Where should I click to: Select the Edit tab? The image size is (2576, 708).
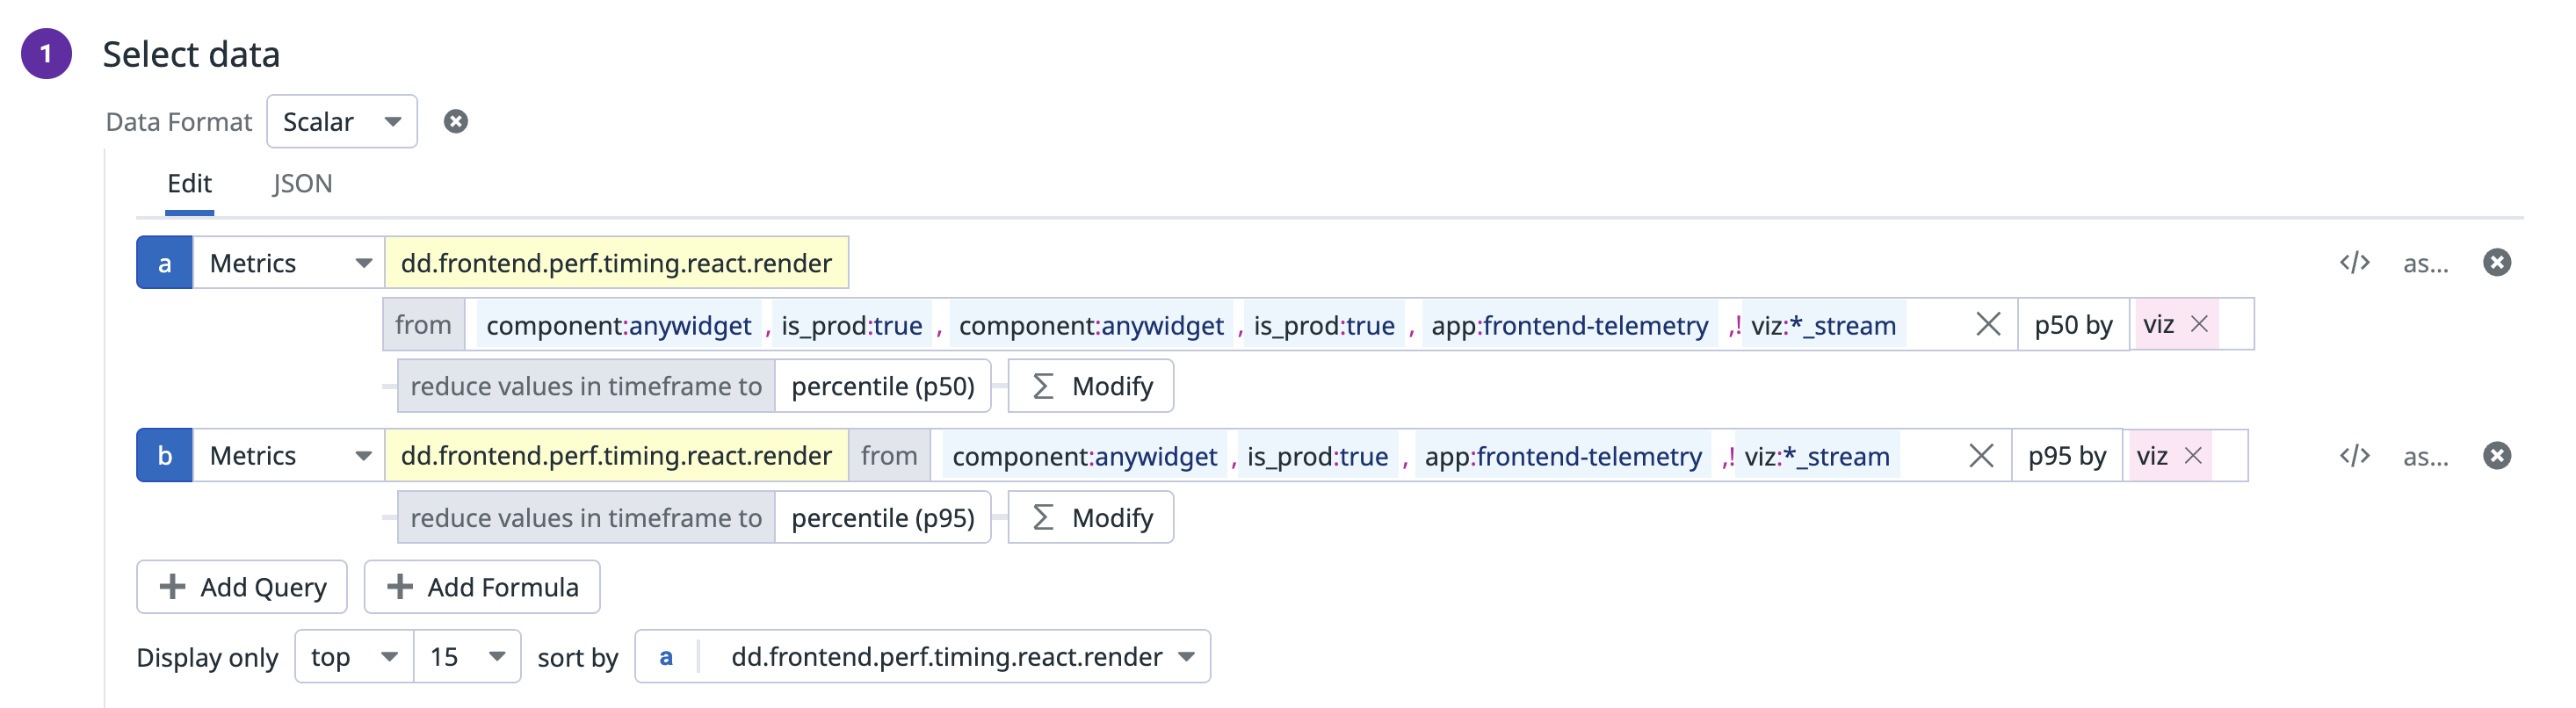[189, 184]
